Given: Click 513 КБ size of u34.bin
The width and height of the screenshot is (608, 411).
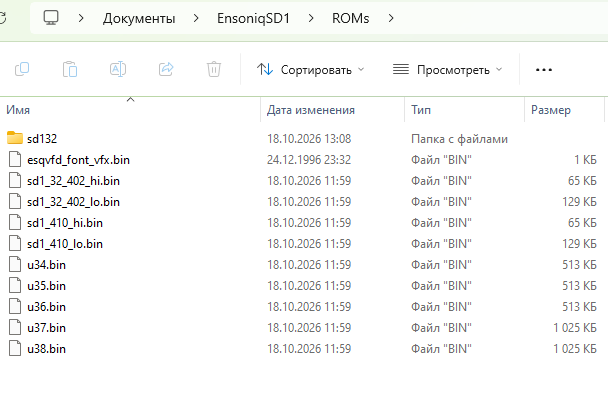Looking at the screenshot, I should click(x=579, y=264).
